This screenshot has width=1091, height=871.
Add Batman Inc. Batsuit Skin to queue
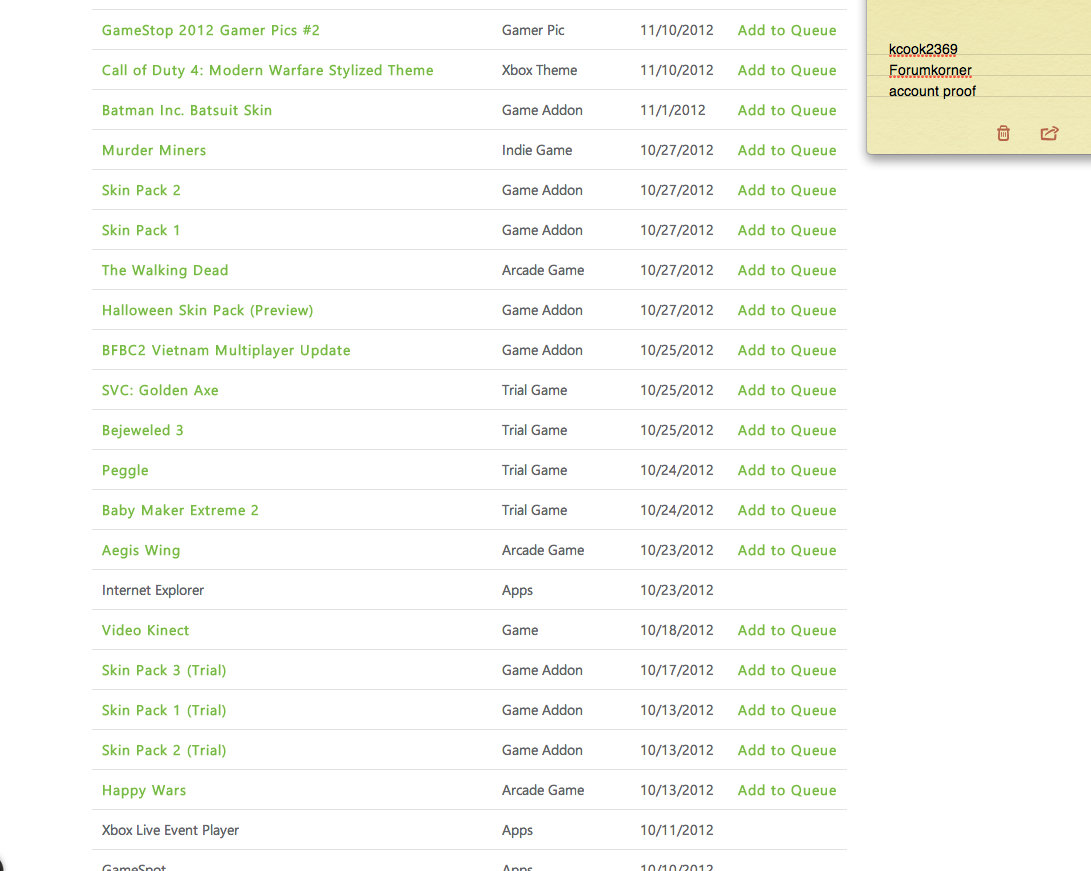(787, 110)
